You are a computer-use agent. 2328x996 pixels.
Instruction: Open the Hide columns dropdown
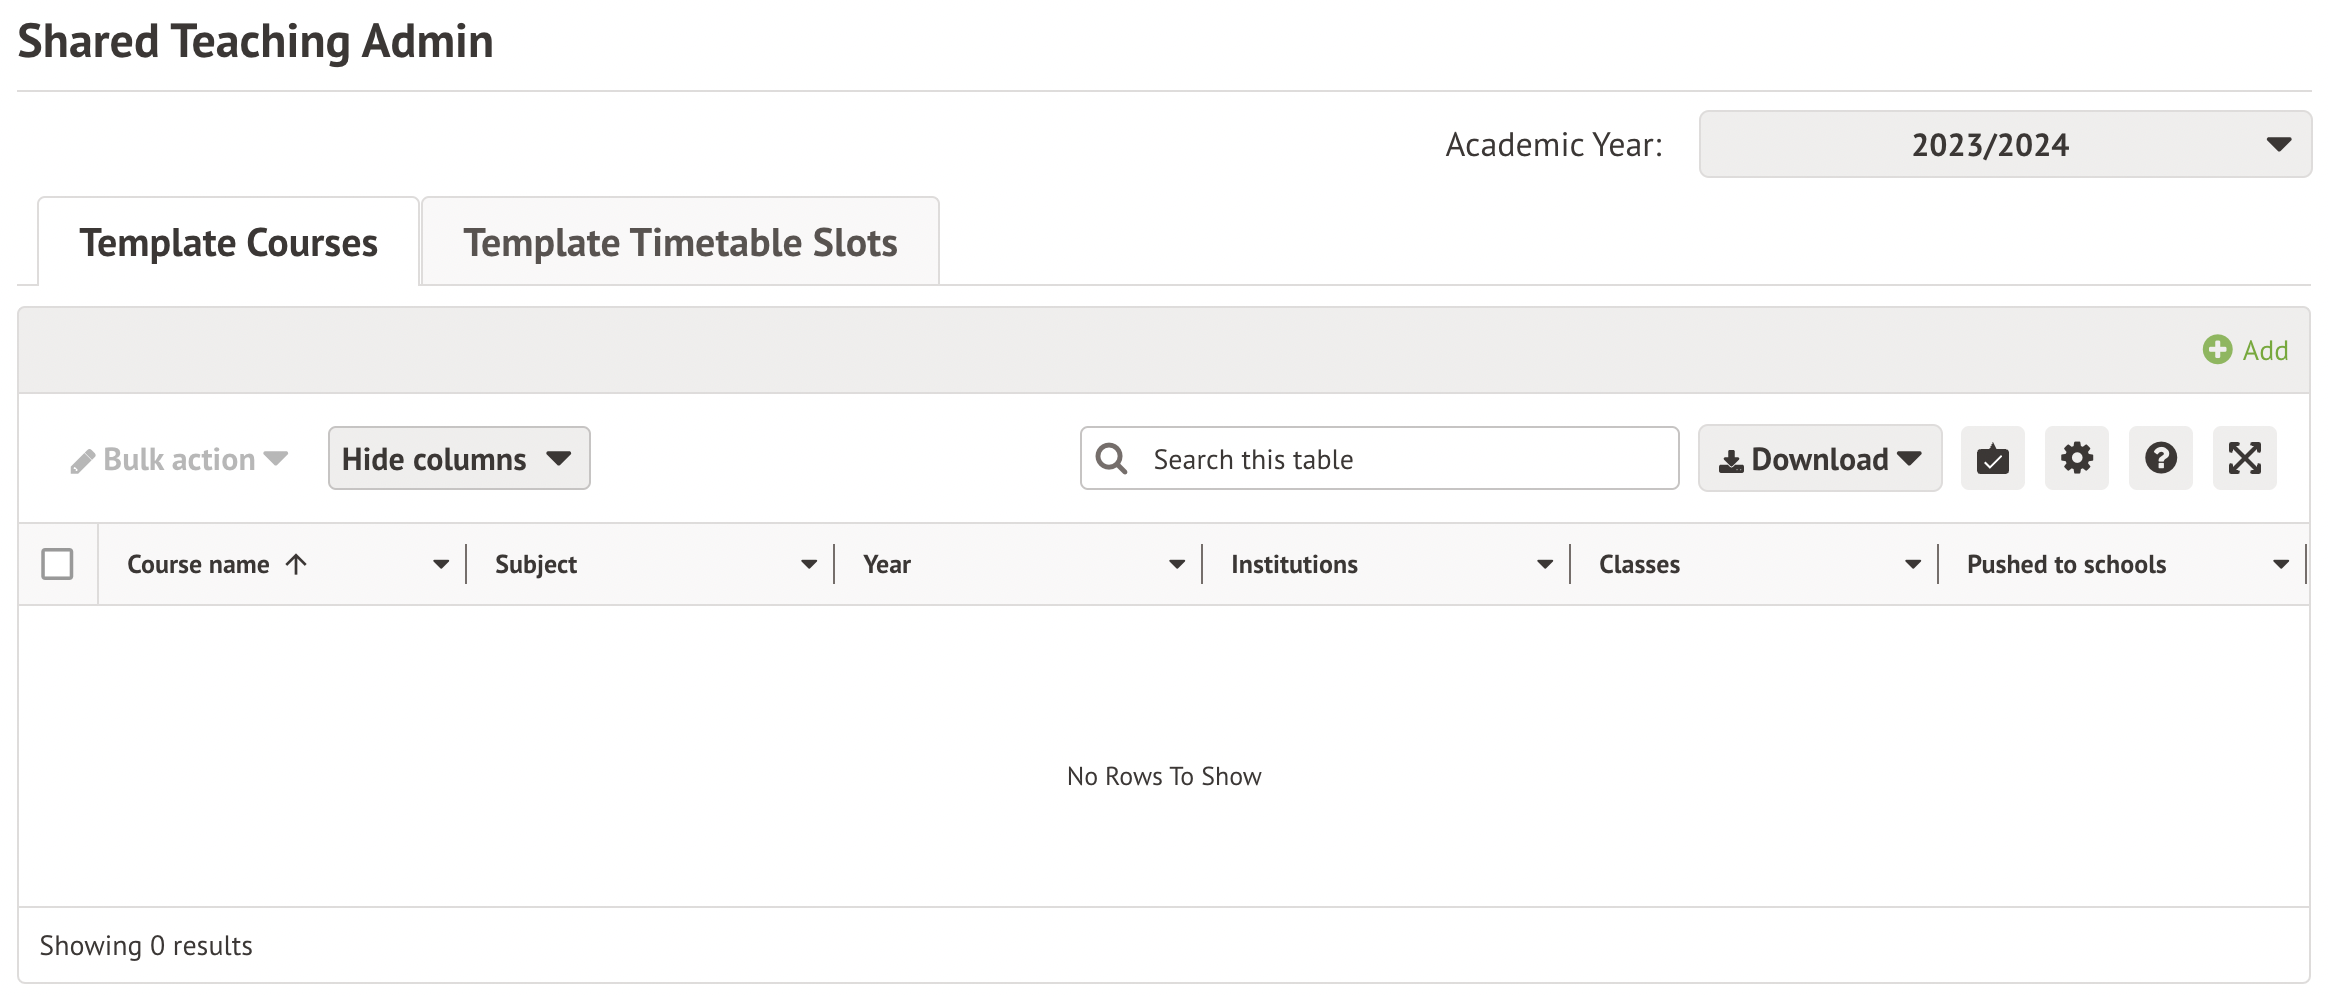pos(459,459)
